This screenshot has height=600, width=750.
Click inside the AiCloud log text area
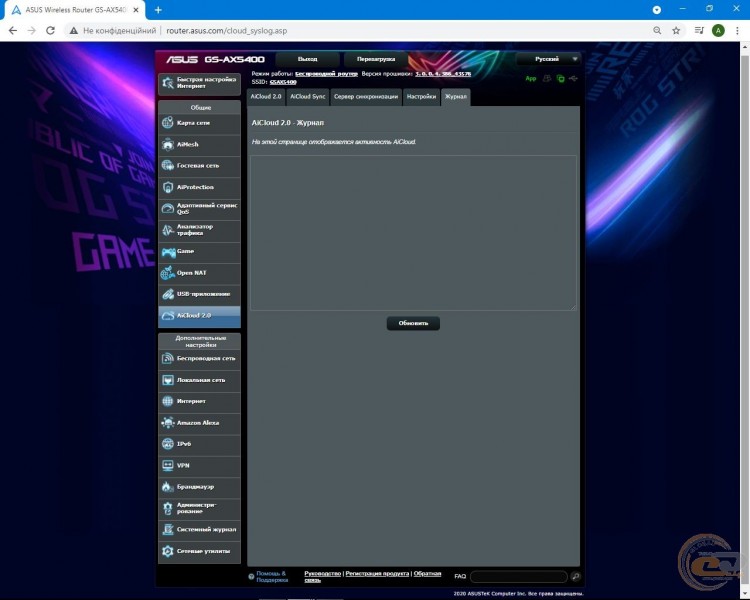pyautogui.click(x=413, y=233)
